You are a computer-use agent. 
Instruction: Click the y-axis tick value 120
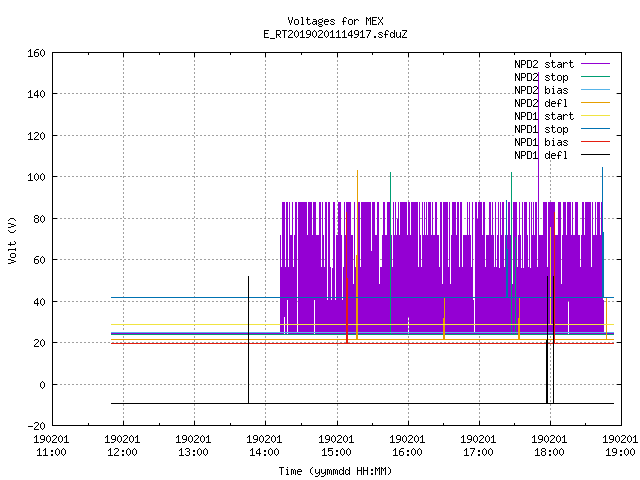[36, 136]
